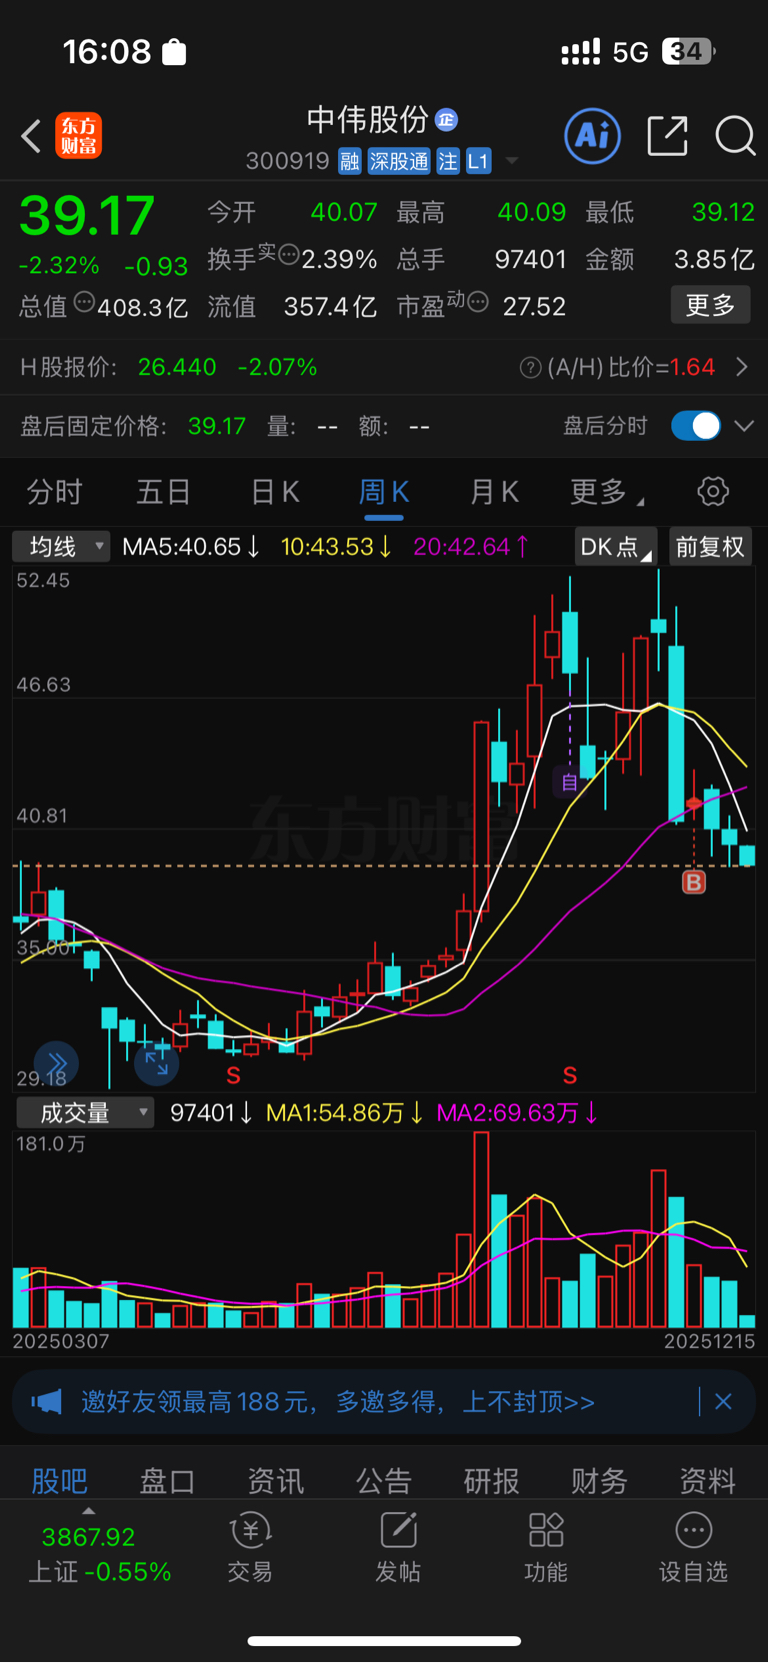
Task: Expand the 盘后分时 chevron
Action: pyautogui.click(x=744, y=426)
